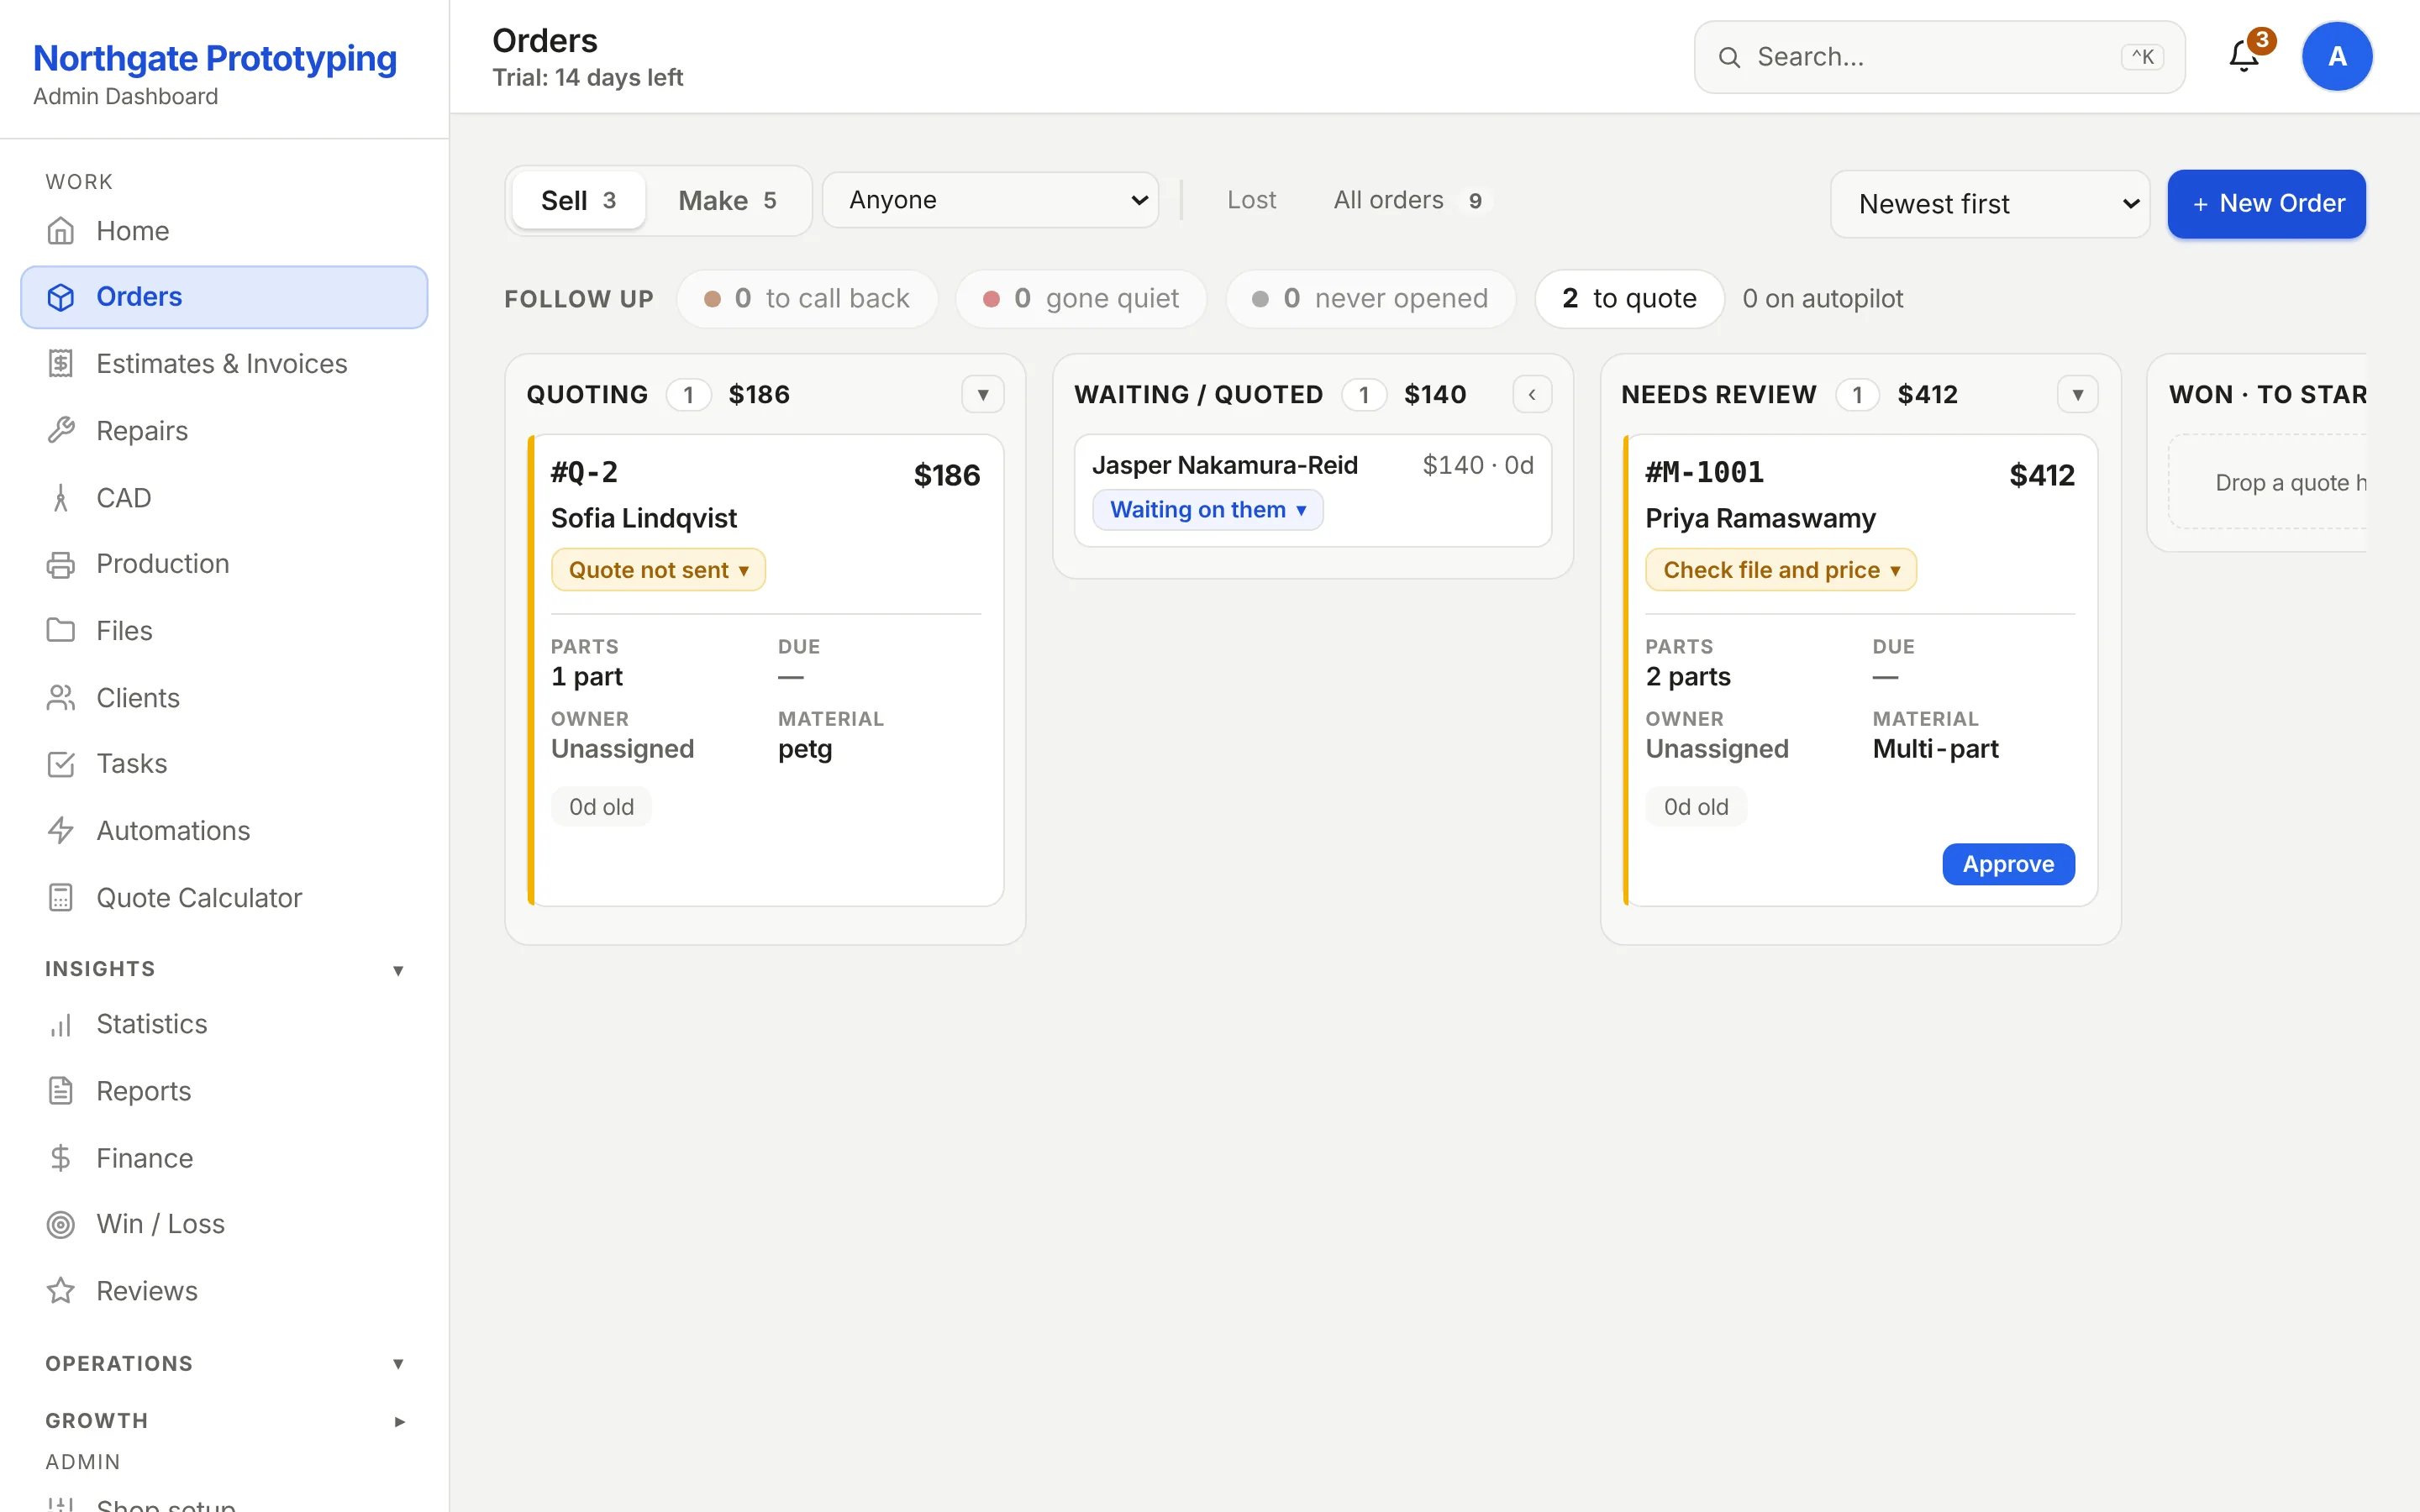Toggle the 'gone quiet' follow-up filter

tap(1081, 299)
